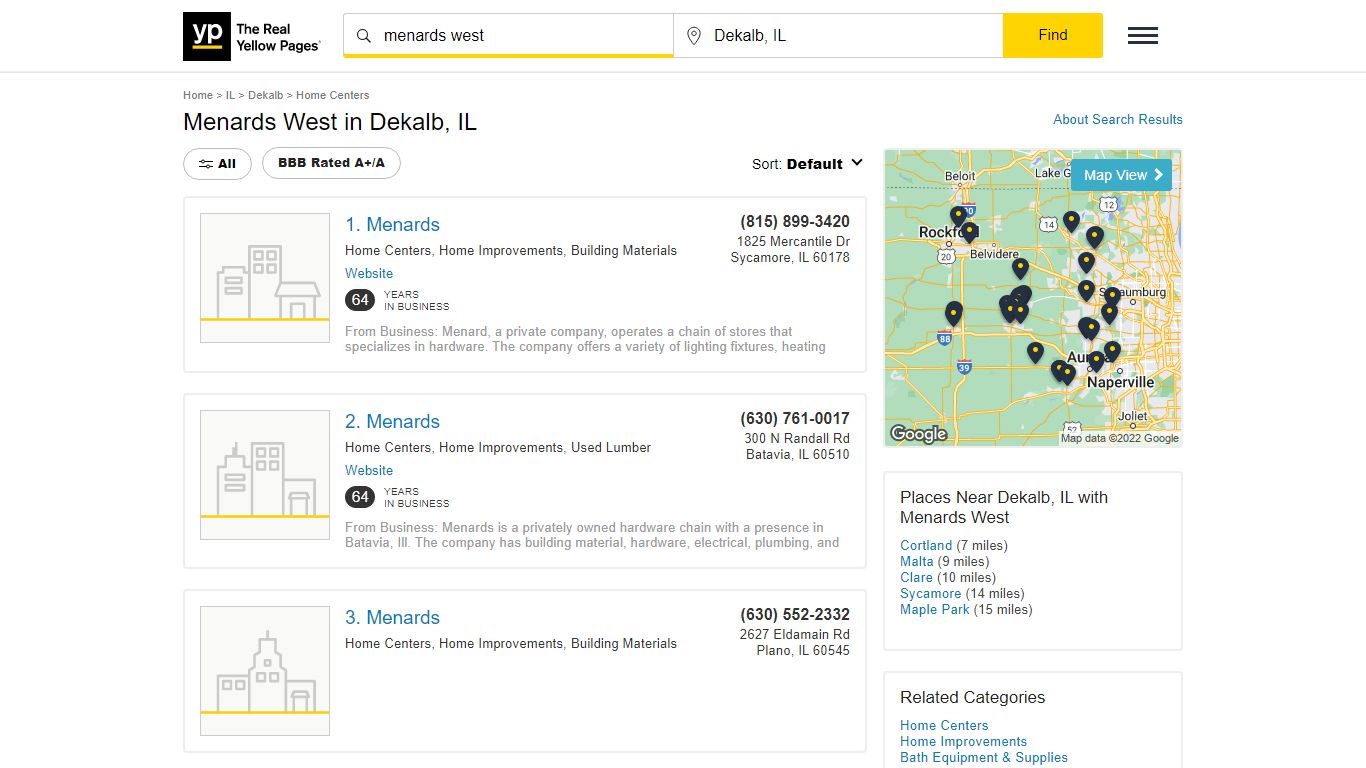The width and height of the screenshot is (1366, 768).
Task: Open Home Centers breadcrumb link
Action: point(332,95)
